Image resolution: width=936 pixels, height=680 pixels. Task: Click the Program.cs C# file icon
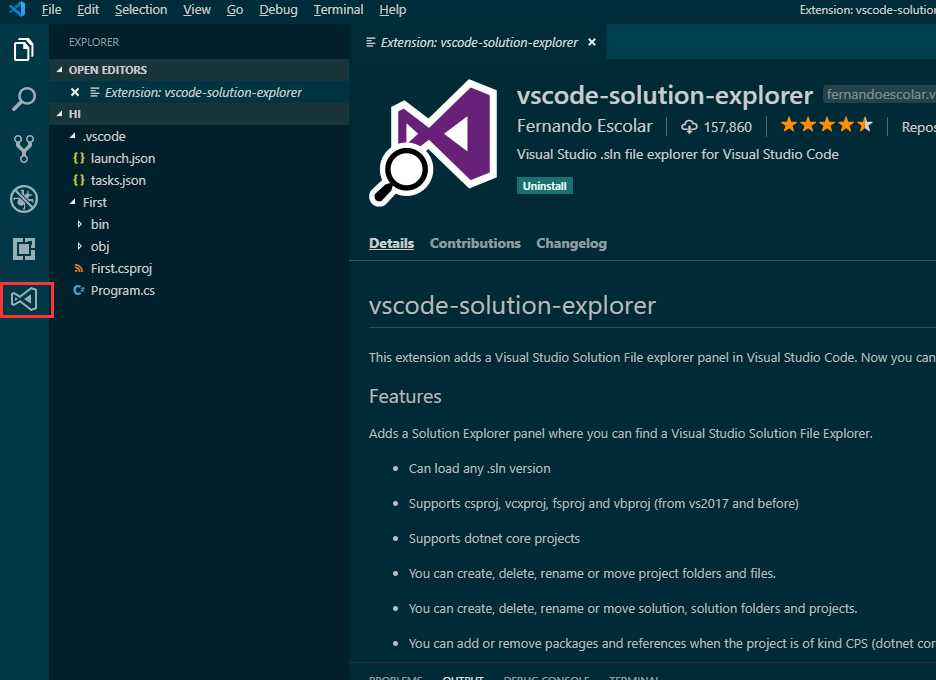(x=78, y=290)
